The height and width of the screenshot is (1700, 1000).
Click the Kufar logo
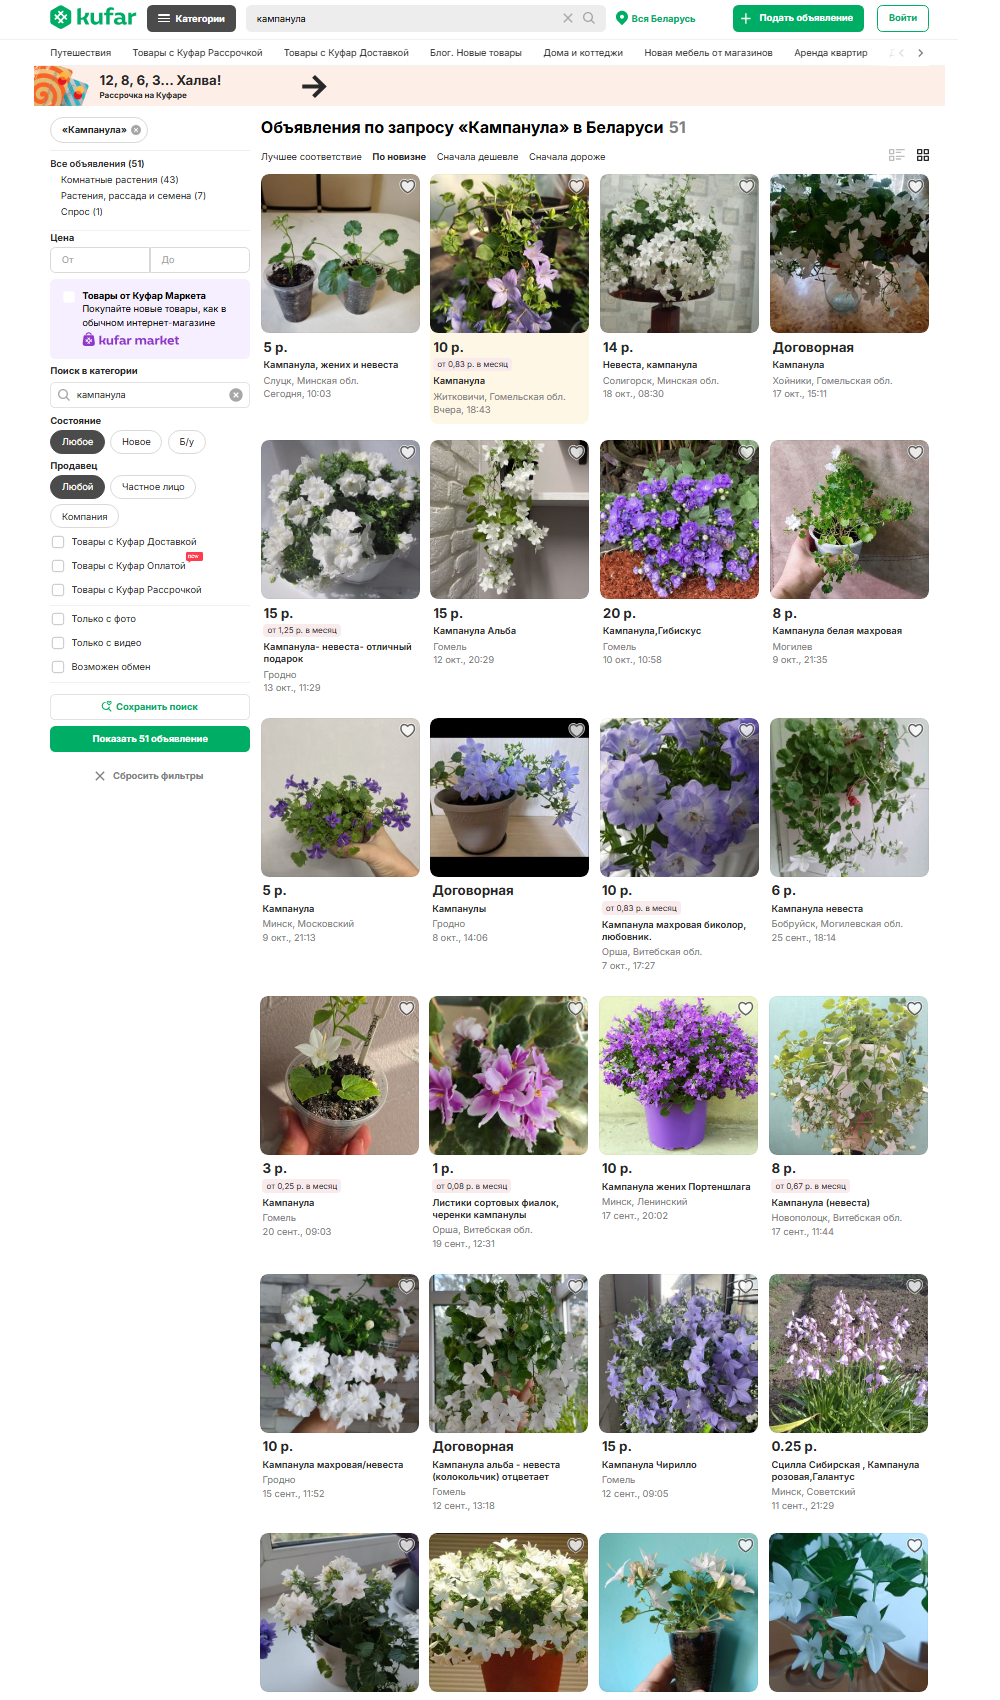(x=93, y=18)
